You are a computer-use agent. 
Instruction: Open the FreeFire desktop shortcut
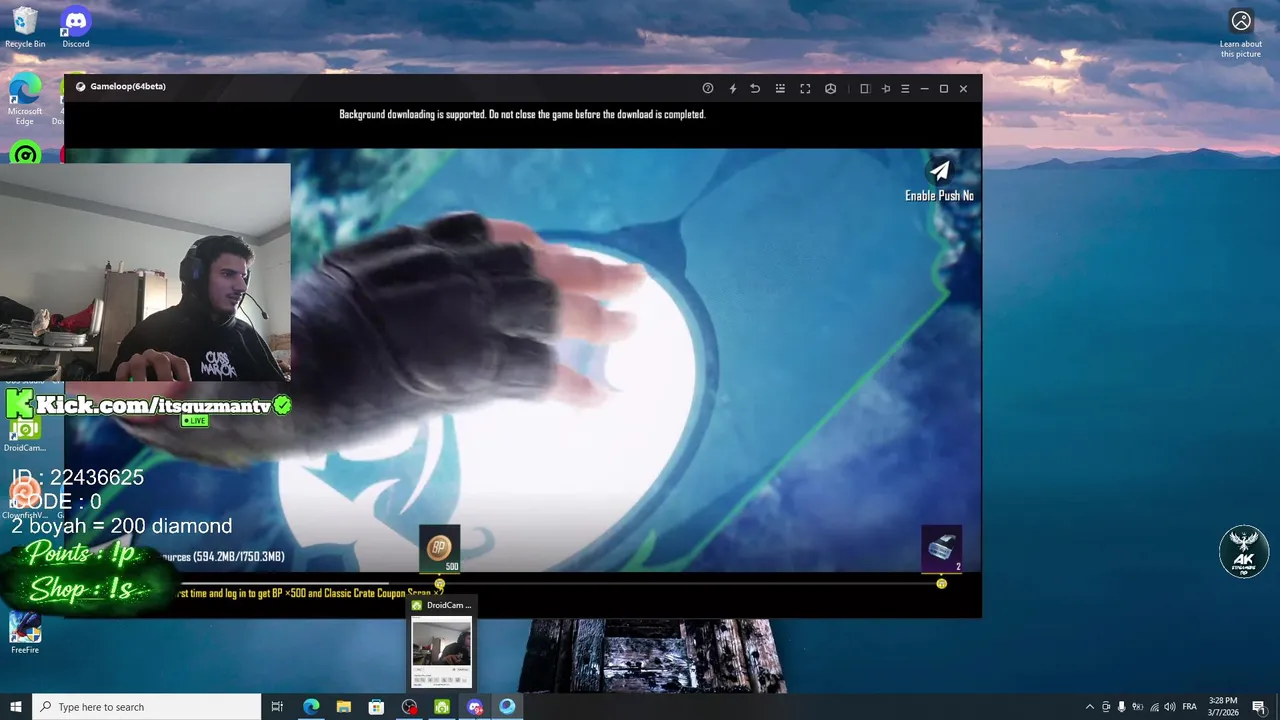pos(25,632)
